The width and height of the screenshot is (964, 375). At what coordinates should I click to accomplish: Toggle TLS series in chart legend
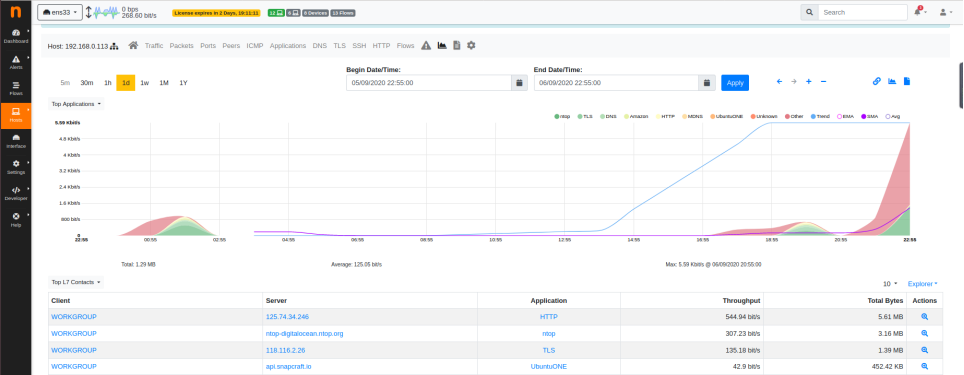pyautogui.click(x=585, y=116)
